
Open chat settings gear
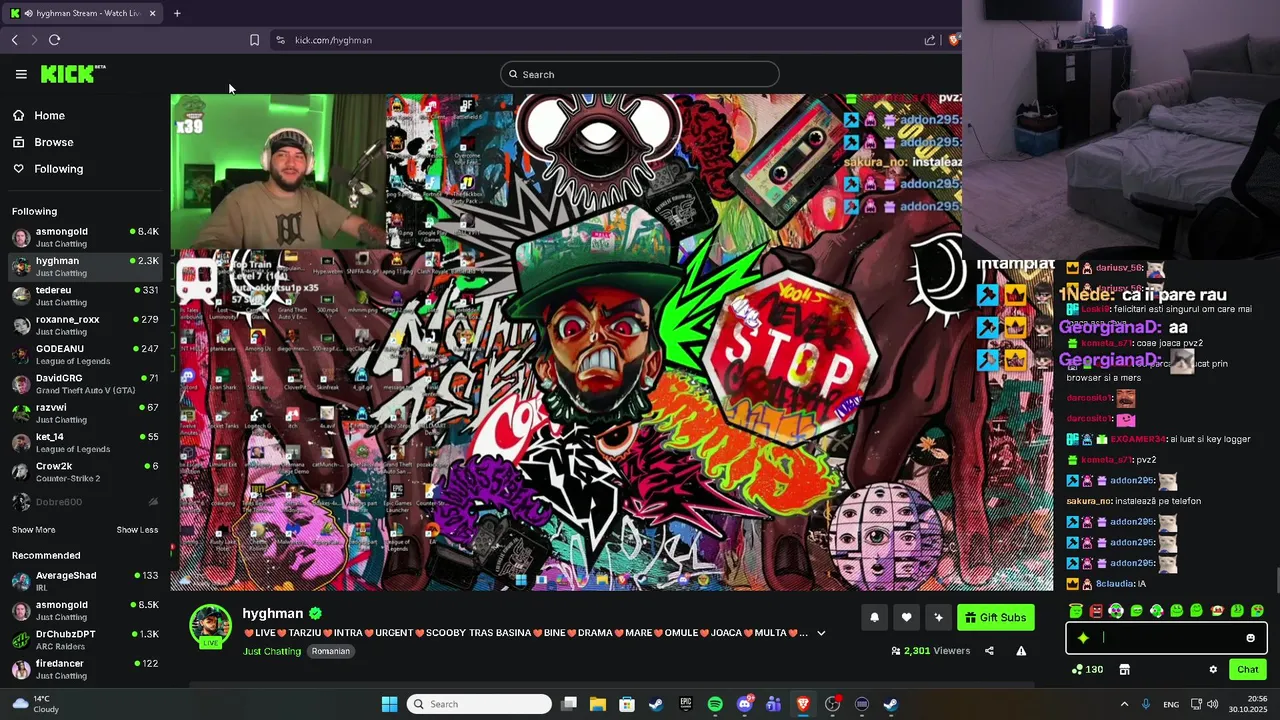(x=1213, y=670)
